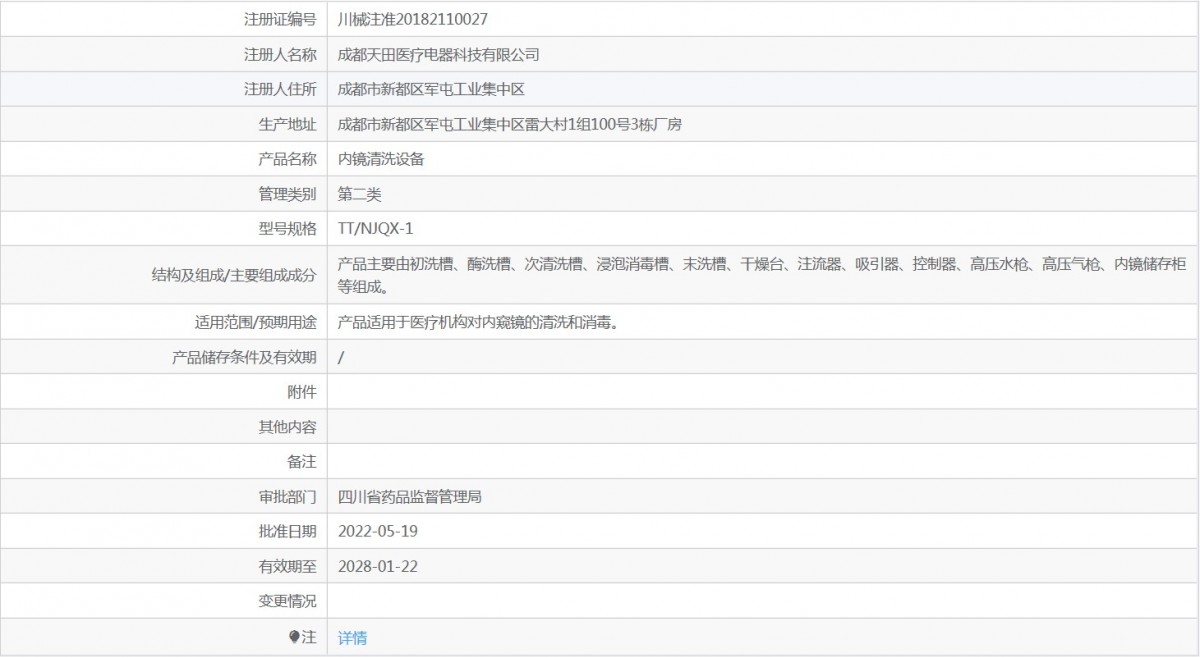Click the 生产地址 label

pyautogui.click(x=287, y=124)
